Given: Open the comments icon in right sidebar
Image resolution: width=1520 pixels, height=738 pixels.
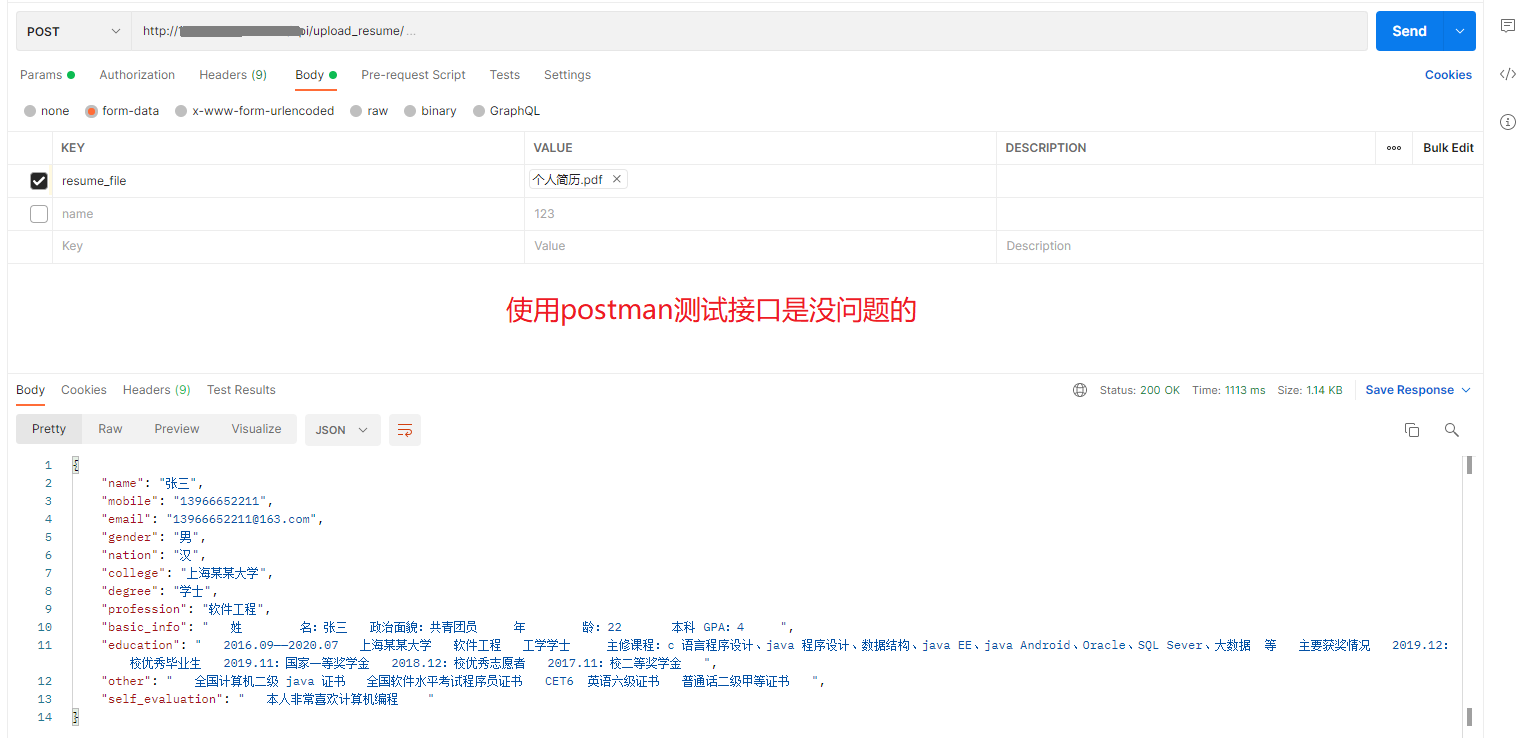Looking at the screenshot, I should click(x=1508, y=27).
